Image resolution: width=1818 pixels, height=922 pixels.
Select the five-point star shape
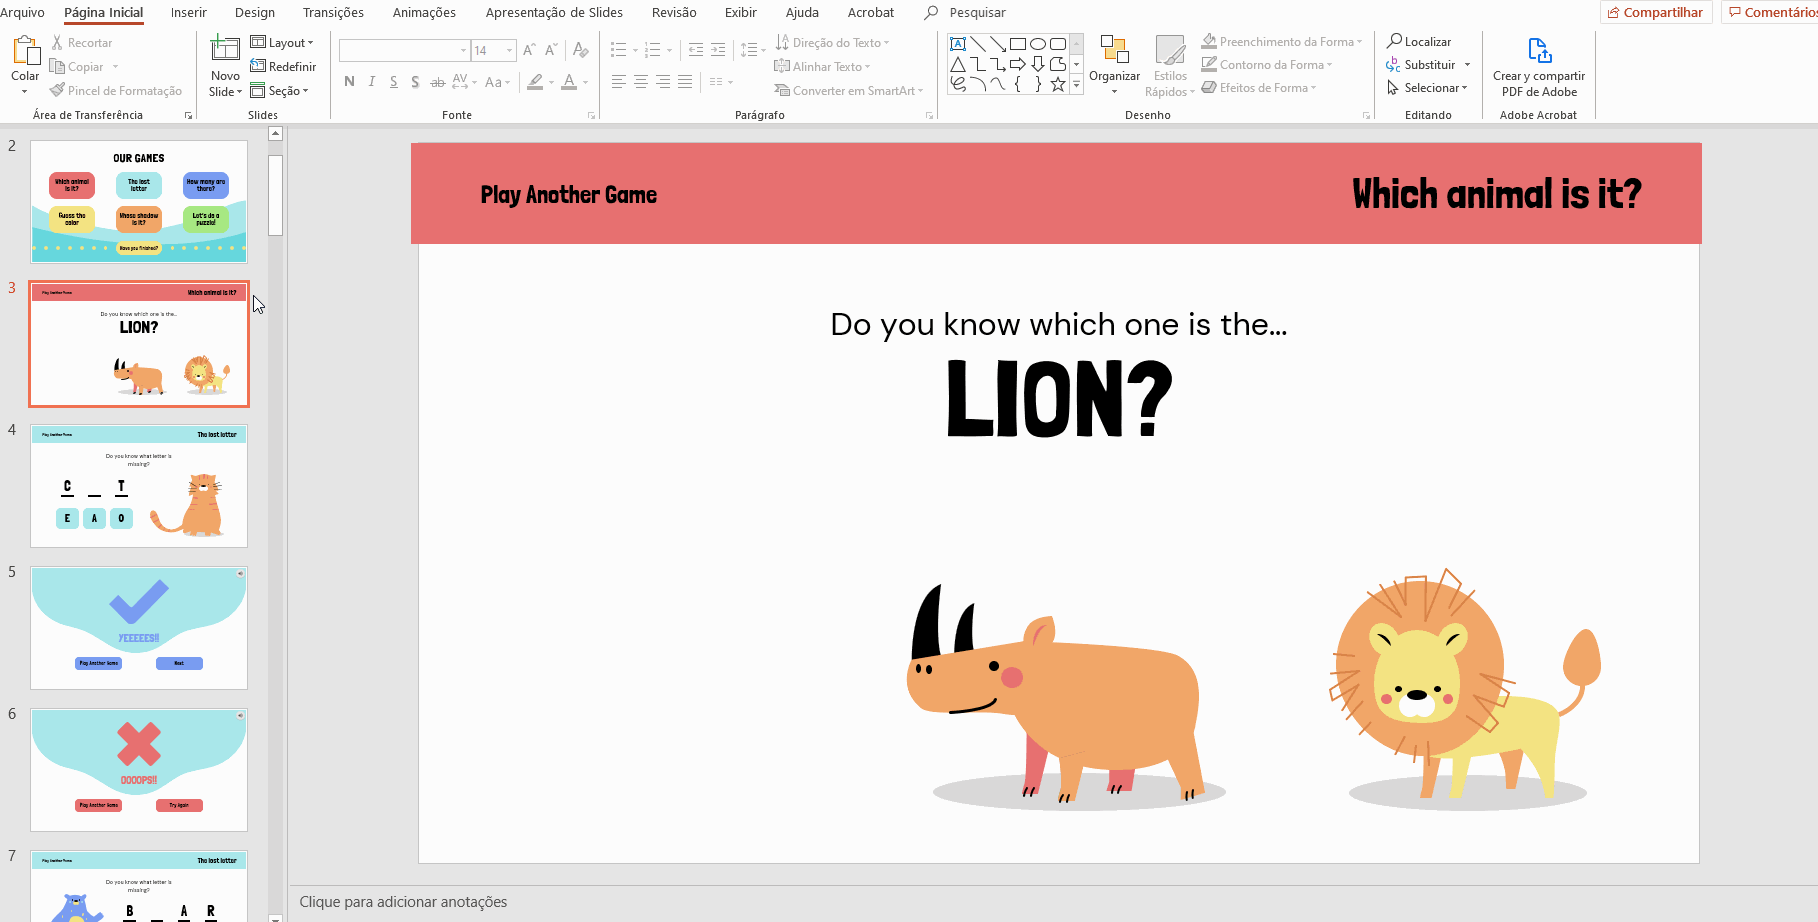pos(1058,84)
